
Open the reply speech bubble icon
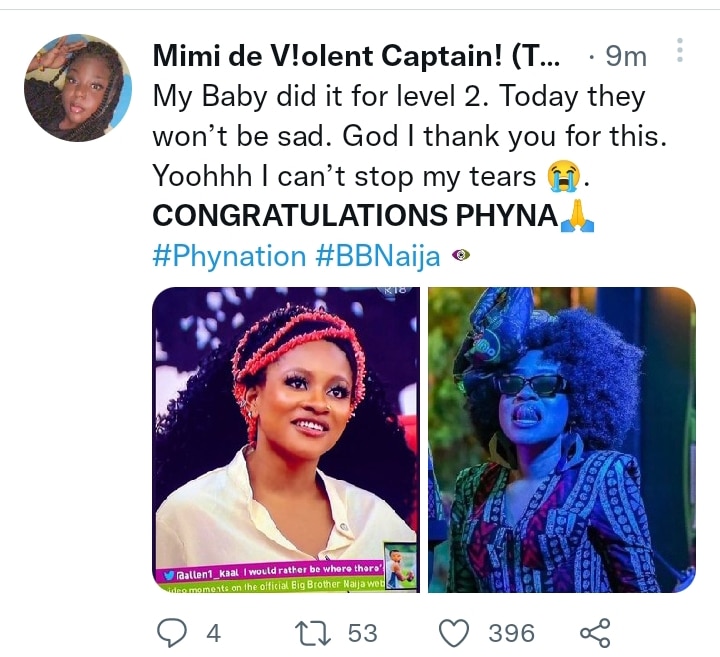point(172,632)
